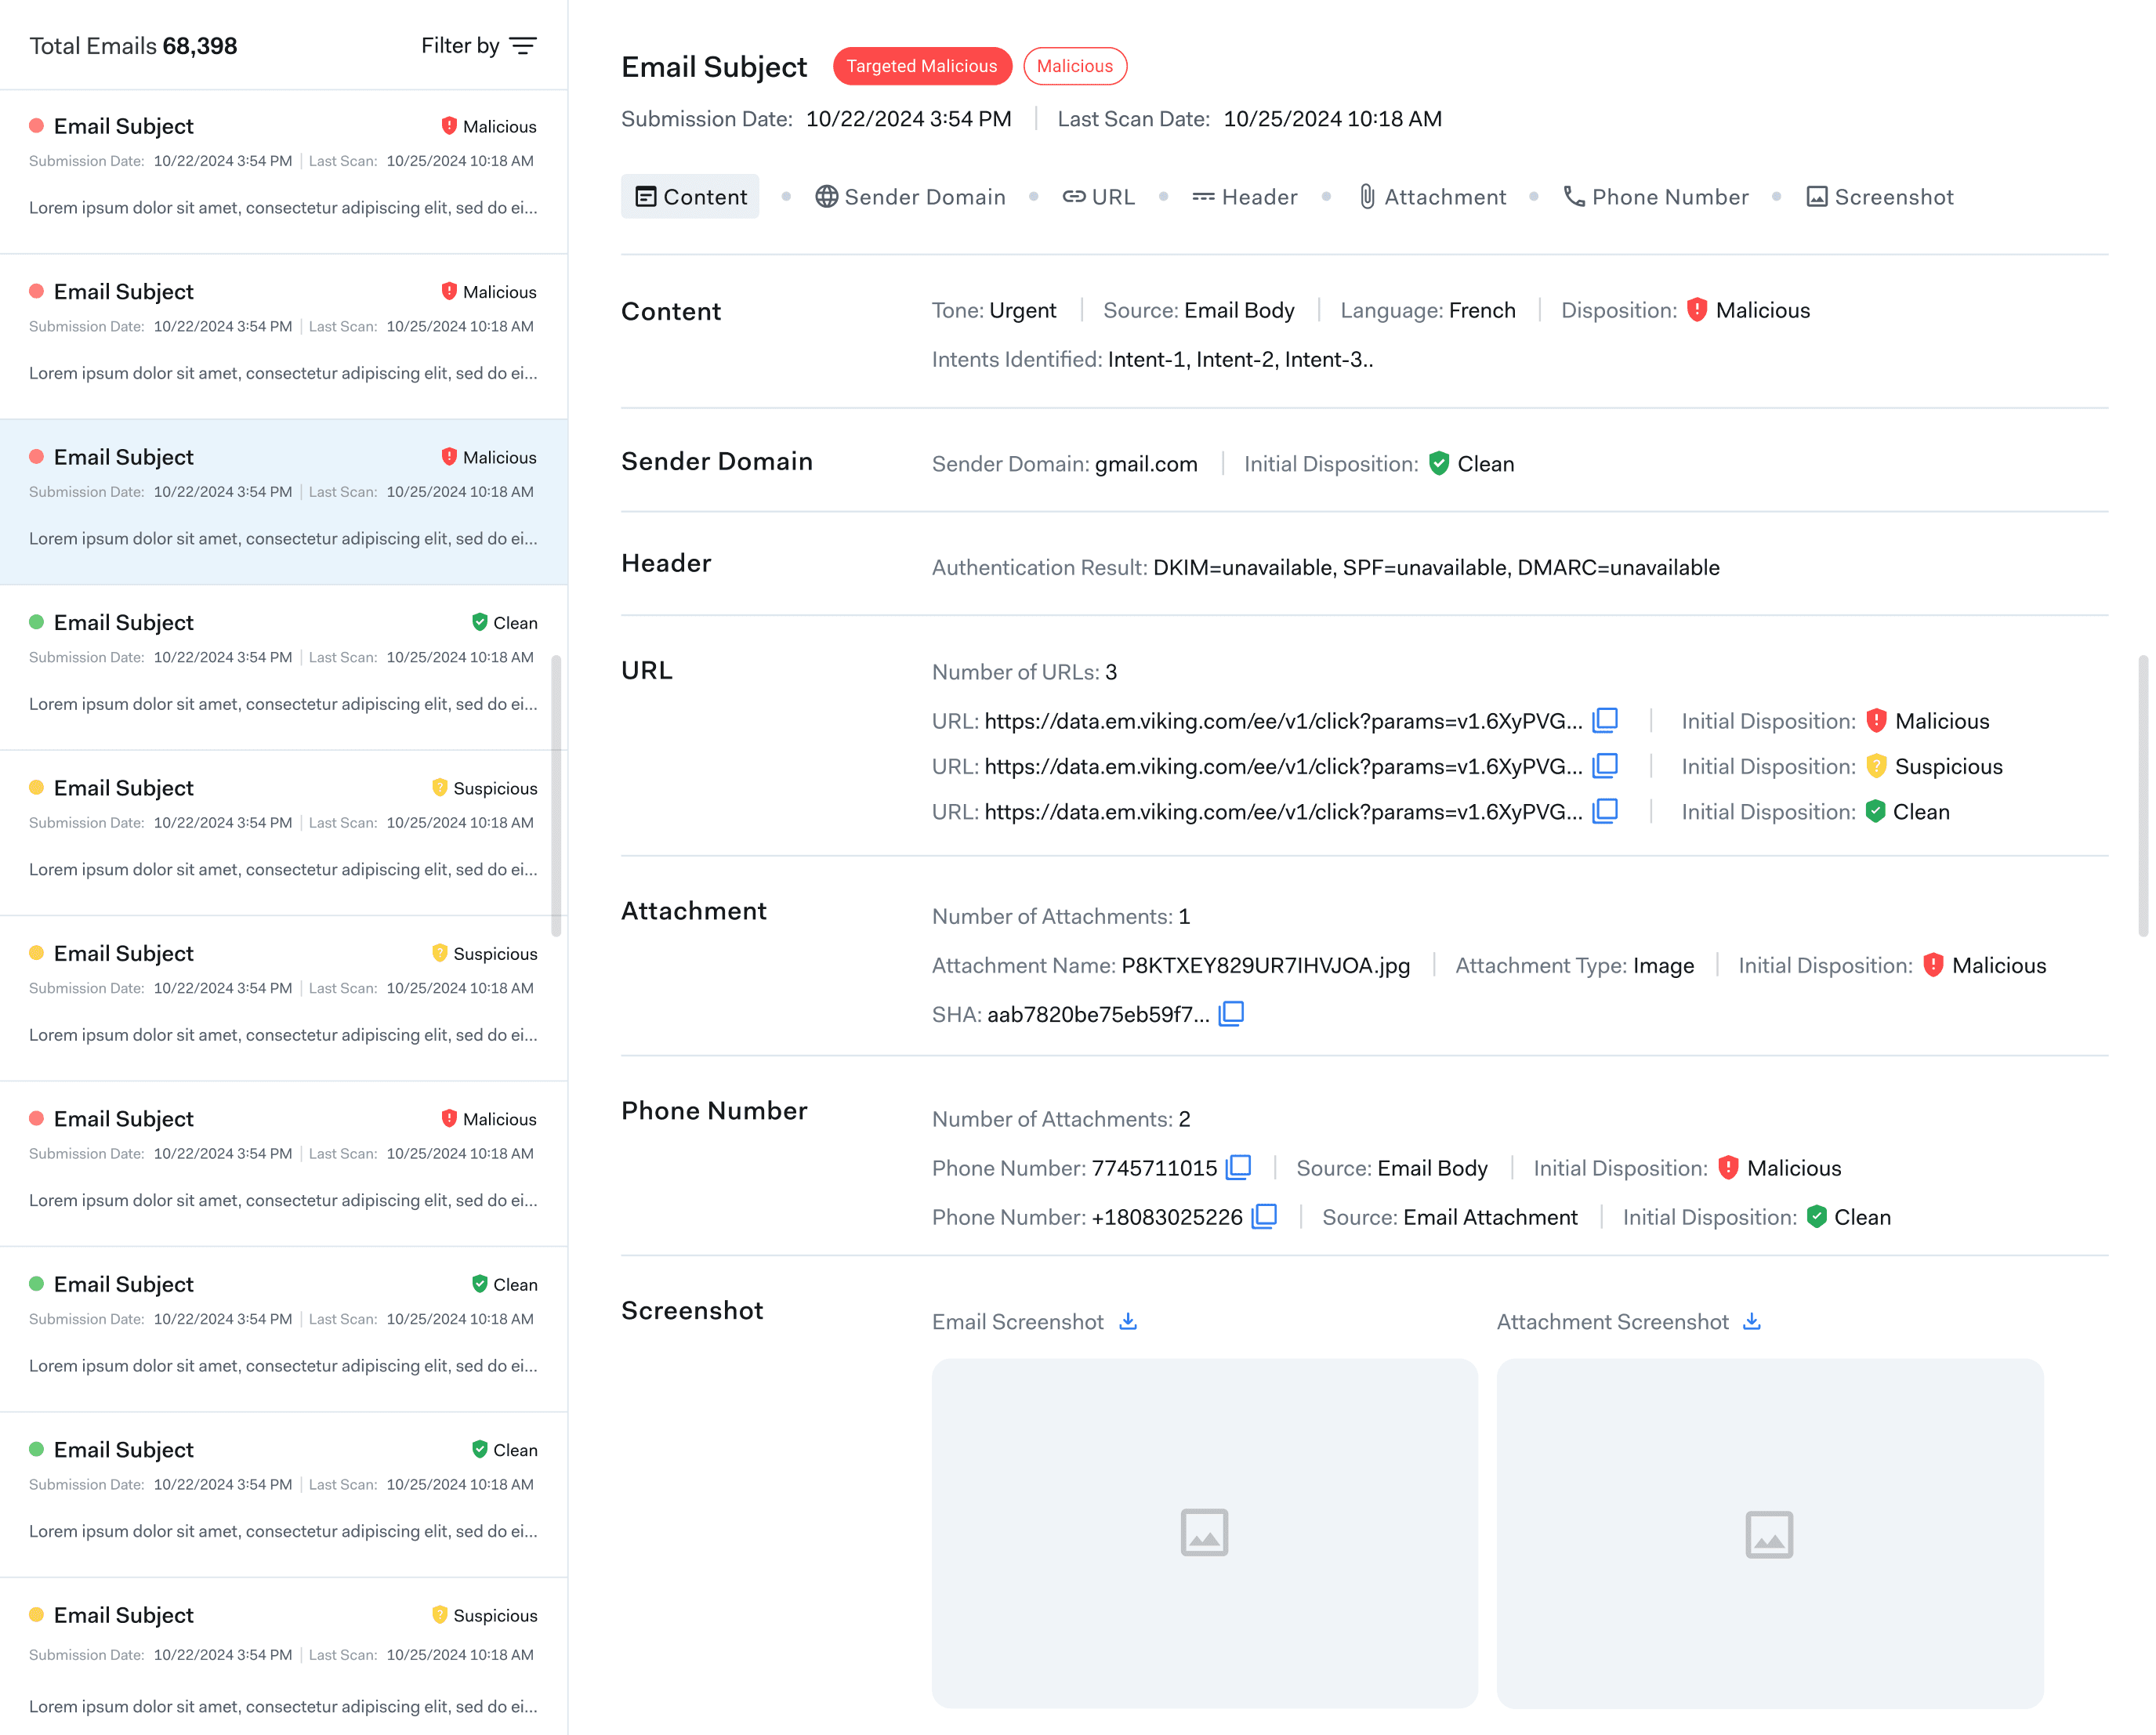2156x1735 pixels.
Task: Copy the URL marked Clean
Action: (x=1605, y=810)
